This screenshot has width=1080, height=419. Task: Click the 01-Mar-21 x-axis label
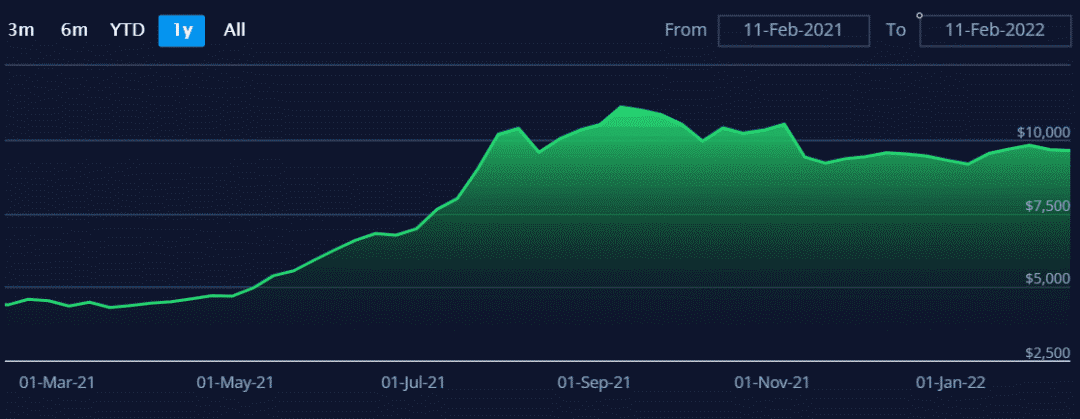click(57, 383)
